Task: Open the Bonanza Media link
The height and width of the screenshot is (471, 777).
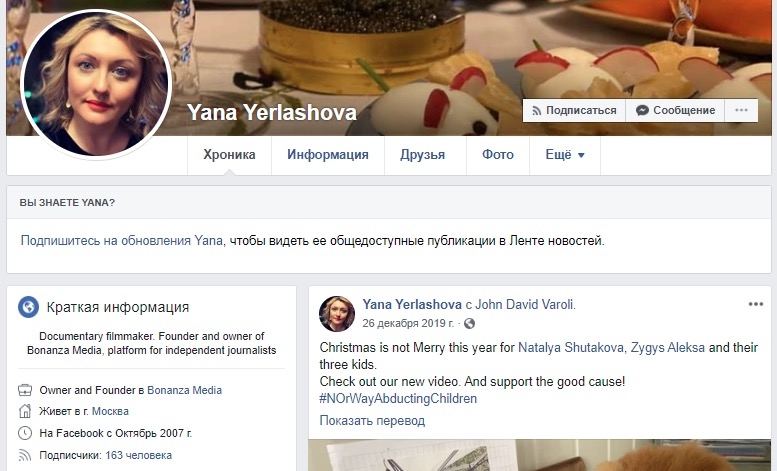Action: (x=184, y=390)
